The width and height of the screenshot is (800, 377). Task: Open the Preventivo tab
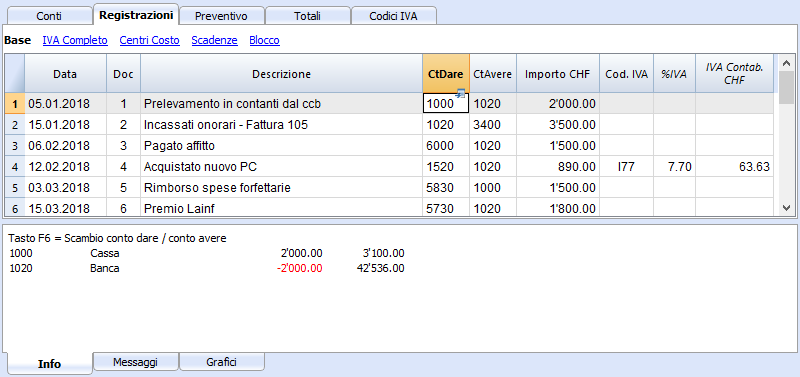pos(221,16)
